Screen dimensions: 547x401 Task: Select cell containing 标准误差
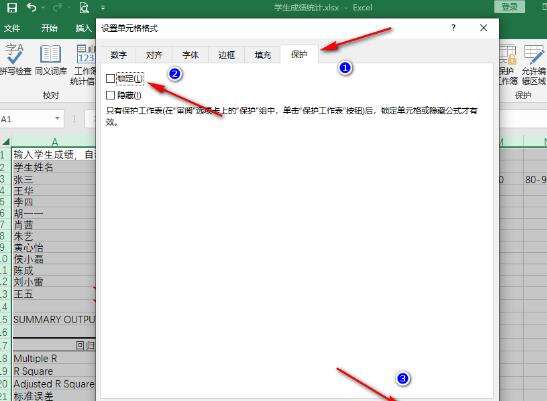click(x=54, y=396)
